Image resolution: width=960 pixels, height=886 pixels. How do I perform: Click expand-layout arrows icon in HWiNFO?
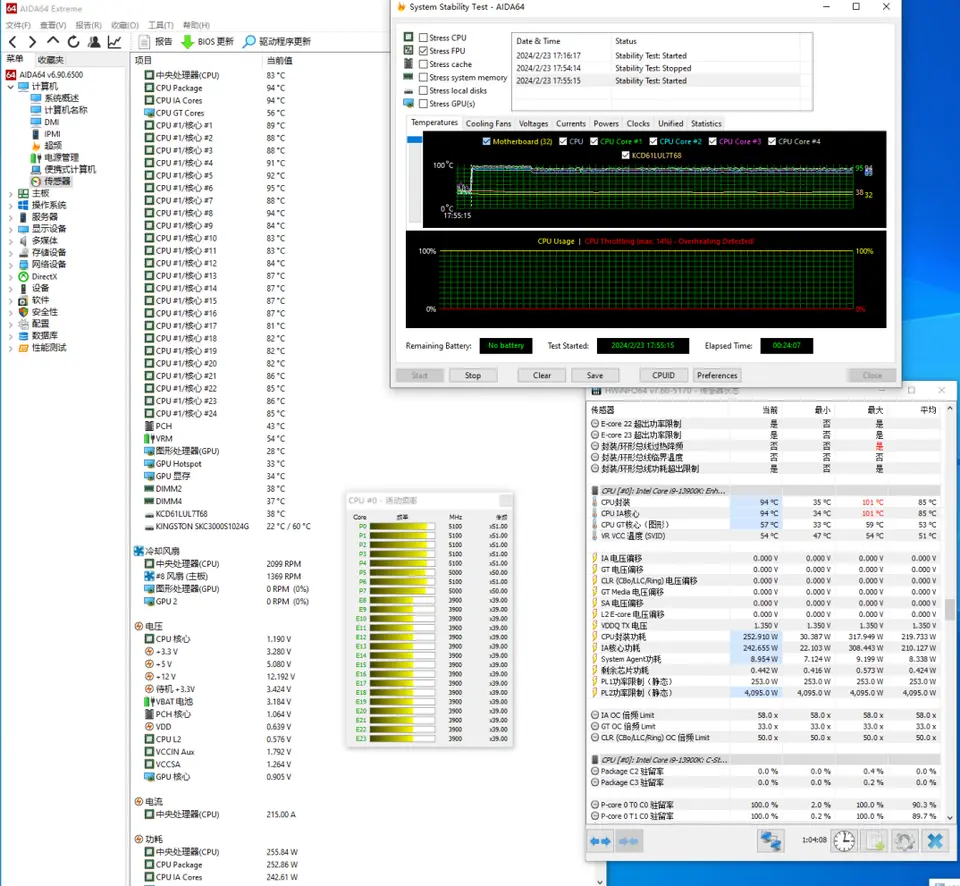point(600,841)
